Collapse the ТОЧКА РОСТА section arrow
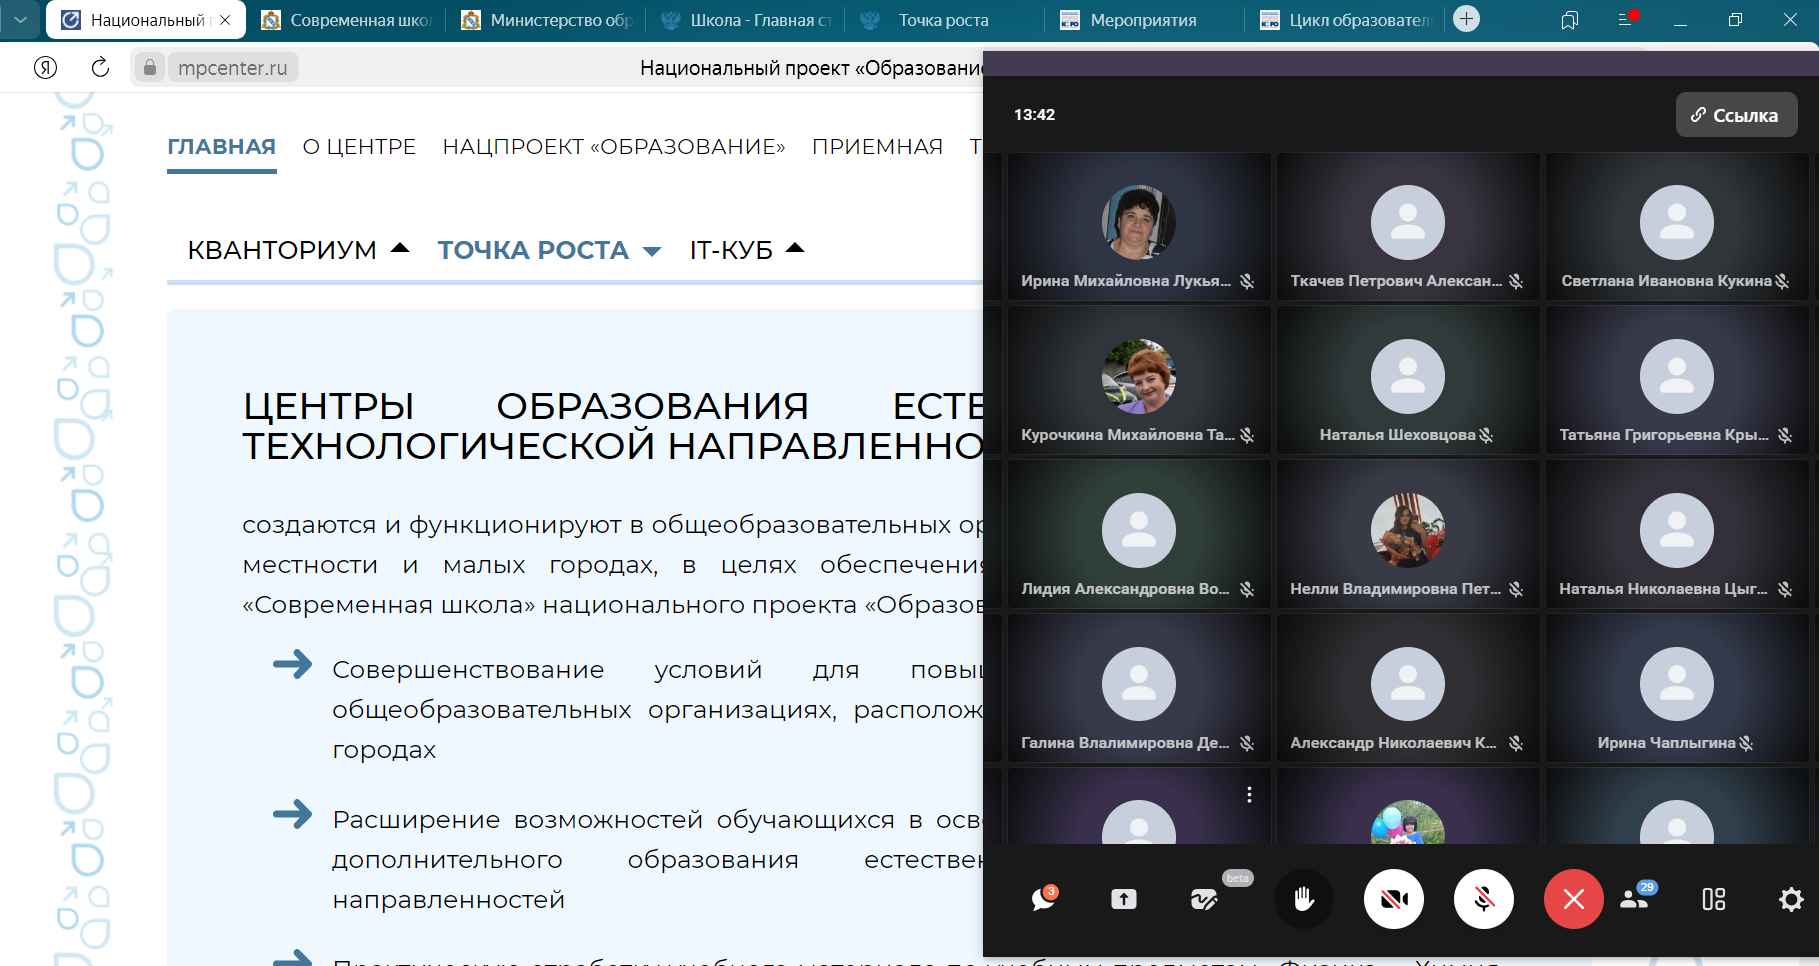Image resolution: width=1819 pixels, height=966 pixels. pyautogui.click(x=652, y=251)
